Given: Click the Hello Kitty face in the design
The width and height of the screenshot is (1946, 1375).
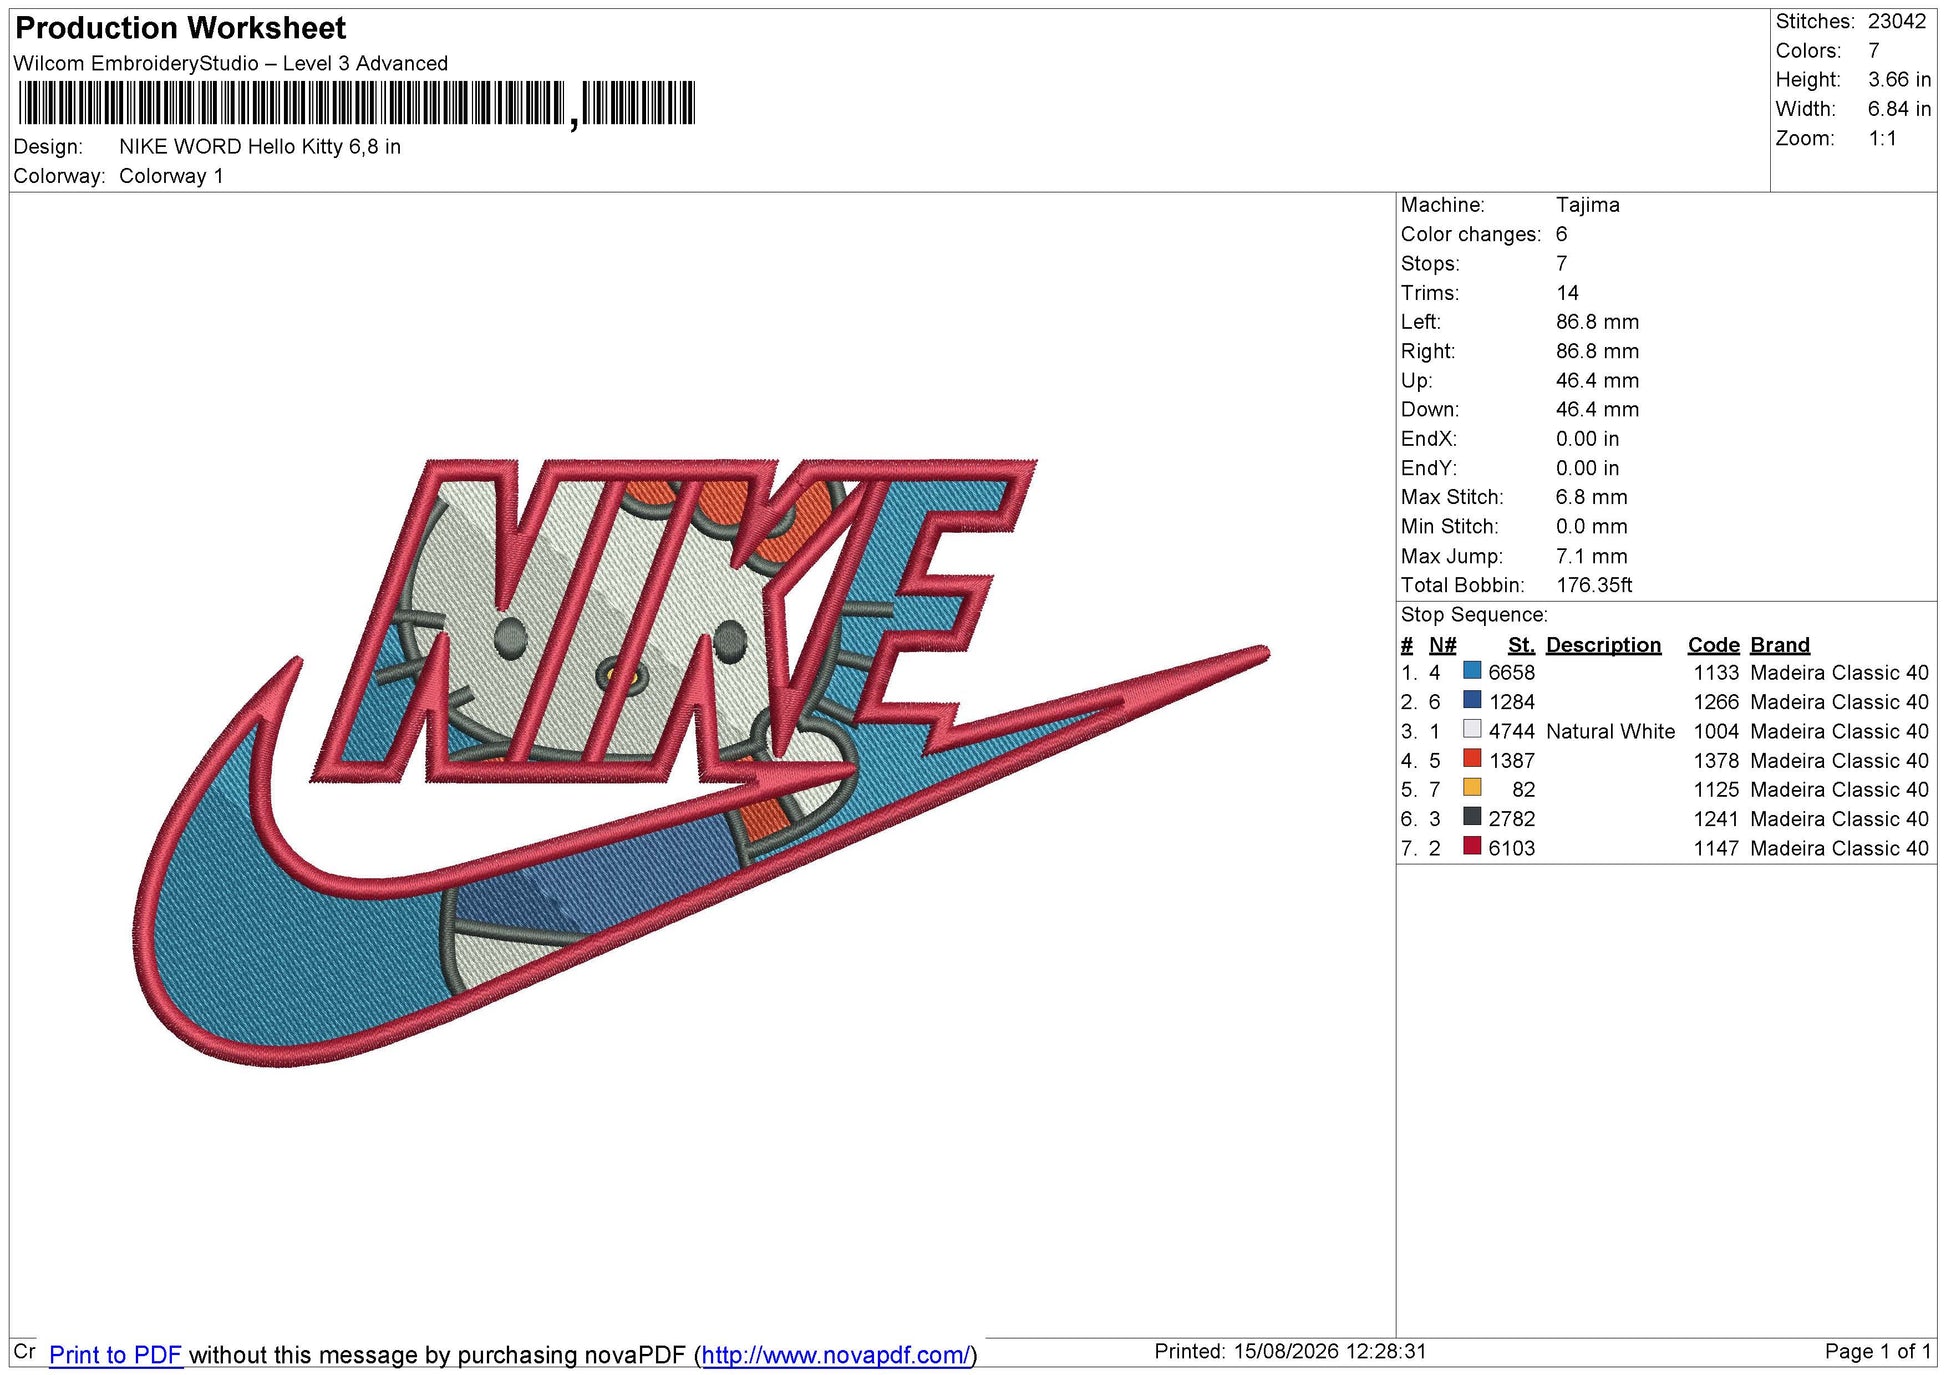Looking at the screenshot, I should tap(620, 620).
